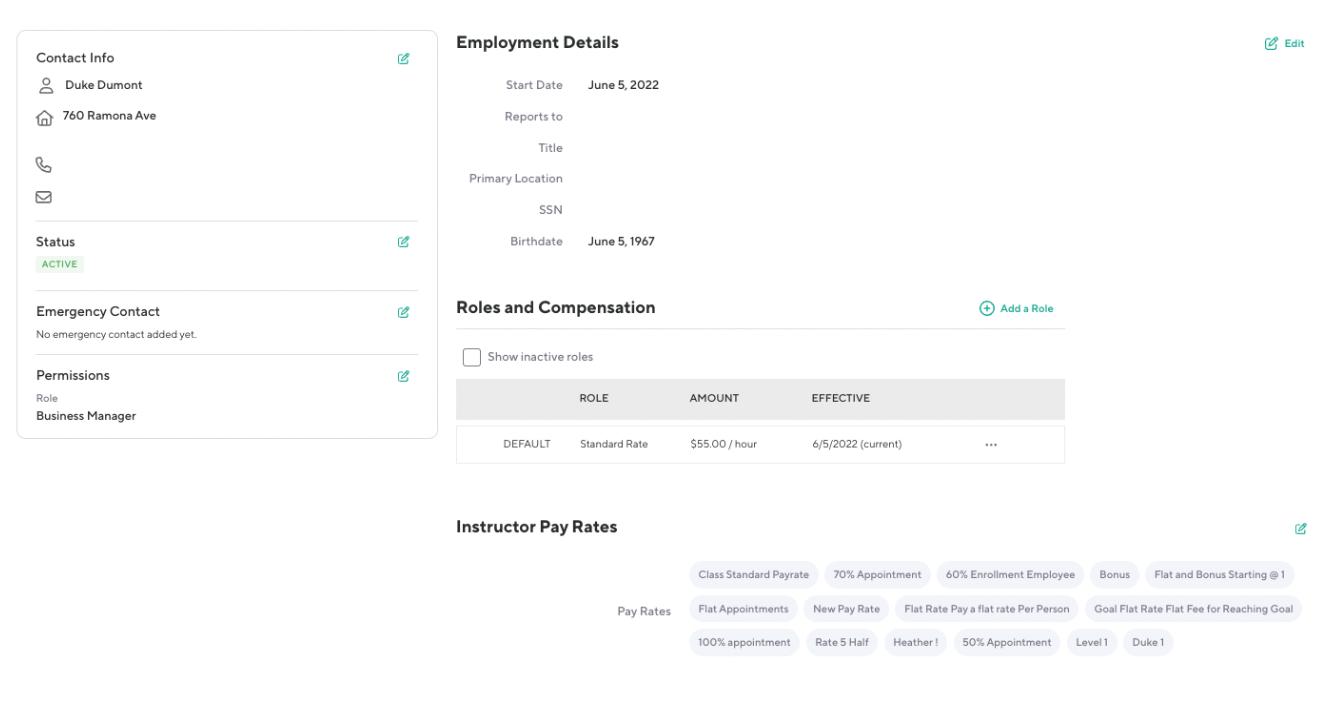Select the Flat and Bonus Starting @ 1 chip
The width and height of the screenshot is (1325, 701).
pyautogui.click(x=1218, y=575)
